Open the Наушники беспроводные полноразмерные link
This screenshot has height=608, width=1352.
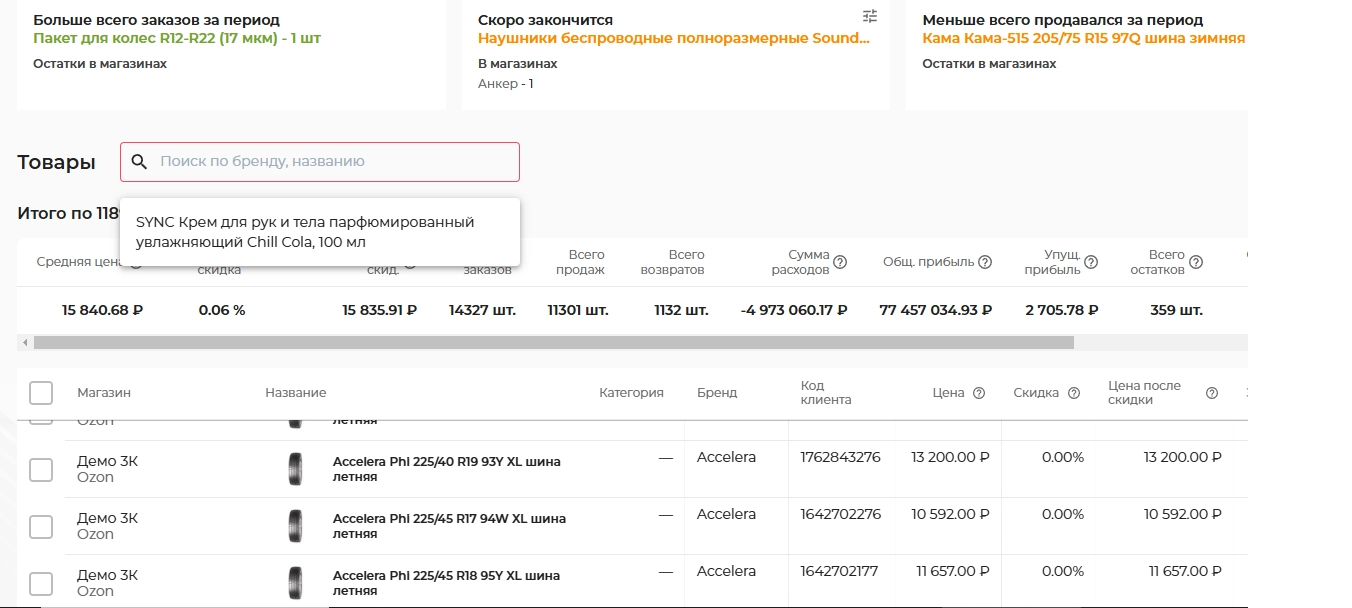tap(673, 38)
